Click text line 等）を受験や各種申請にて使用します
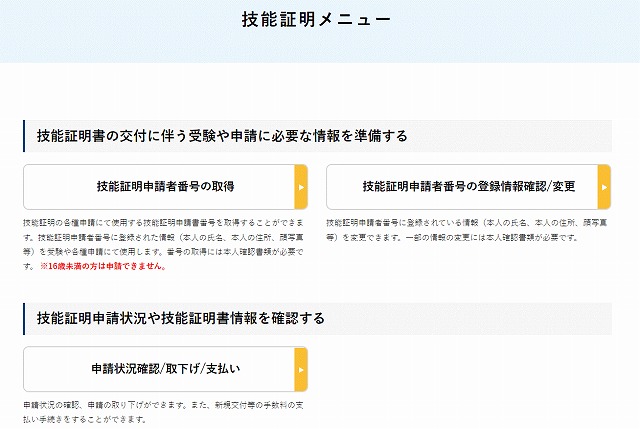The width and height of the screenshot is (640, 429). tap(163, 252)
